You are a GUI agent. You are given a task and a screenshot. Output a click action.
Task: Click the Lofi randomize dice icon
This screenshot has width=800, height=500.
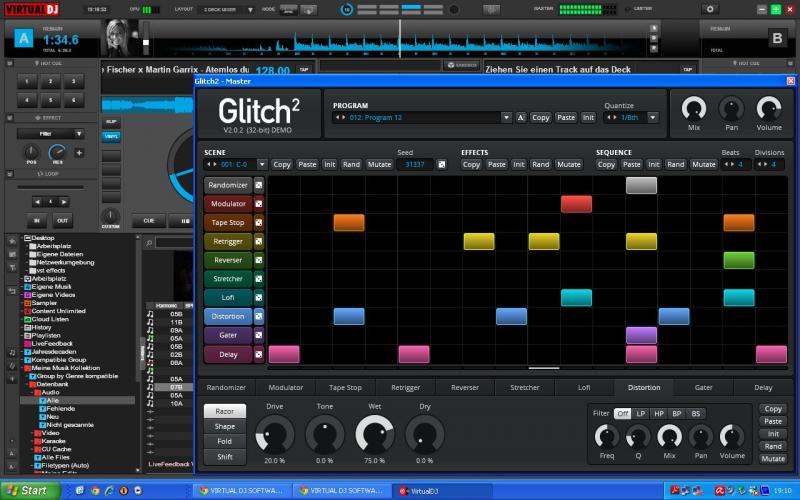tap(259, 298)
